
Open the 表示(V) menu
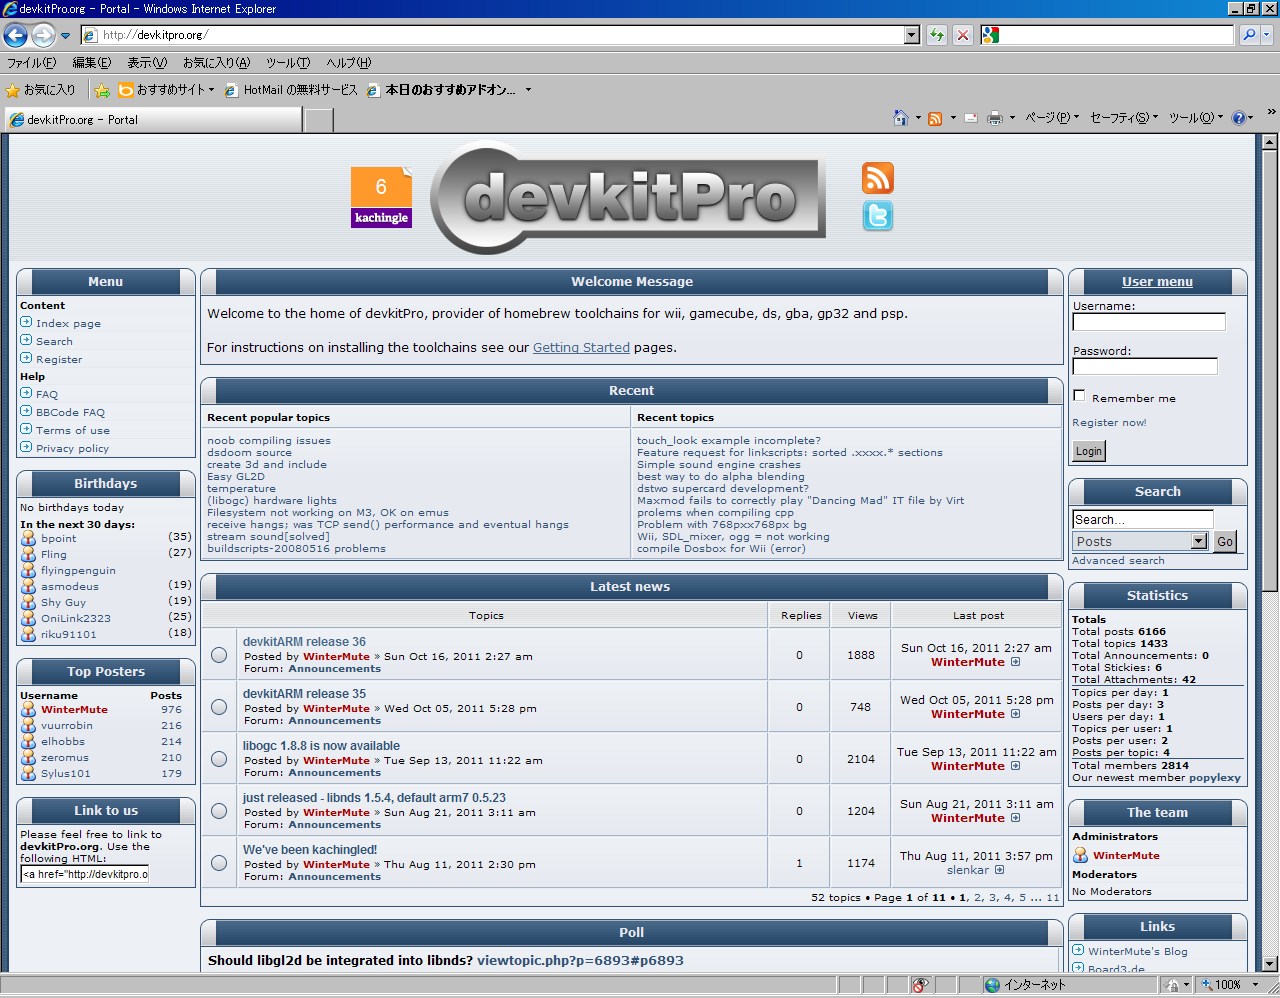[147, 63]
